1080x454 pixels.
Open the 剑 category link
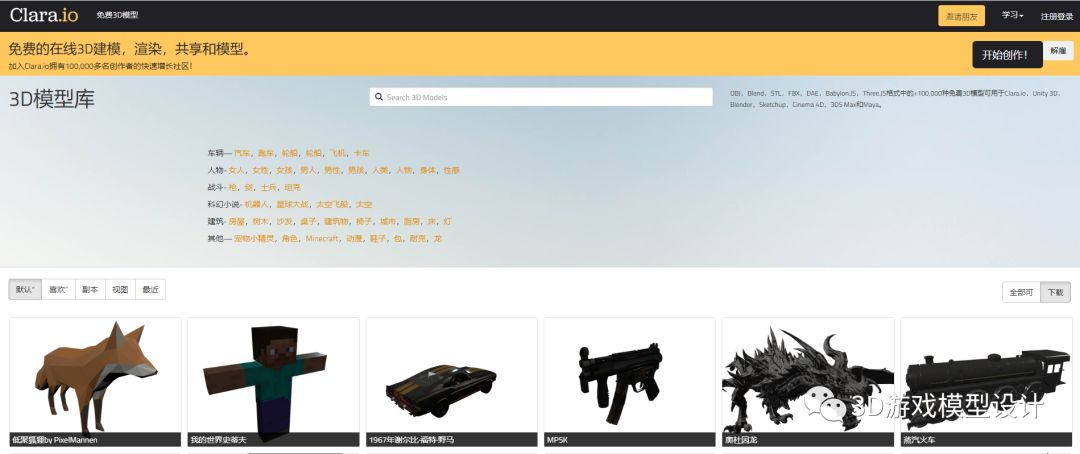pyautogui.click(x=248, y=187)
